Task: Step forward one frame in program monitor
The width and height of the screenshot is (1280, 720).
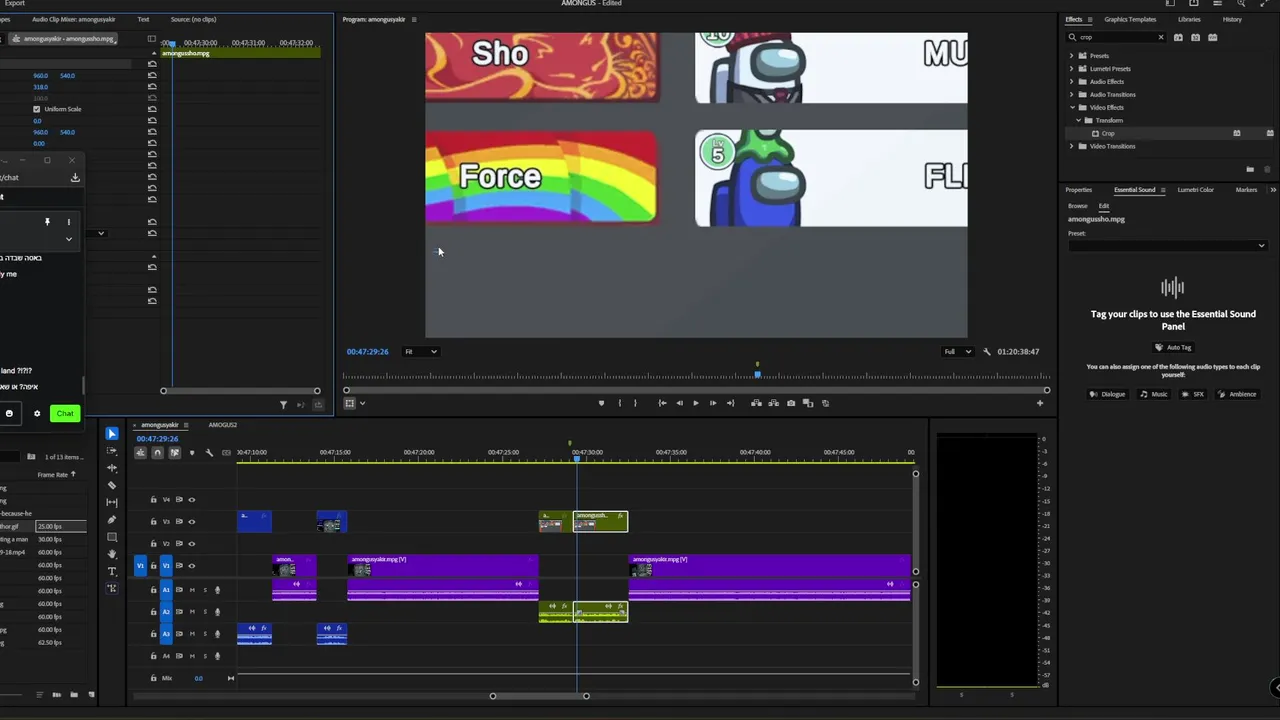Action: click(x=712, y=403)
